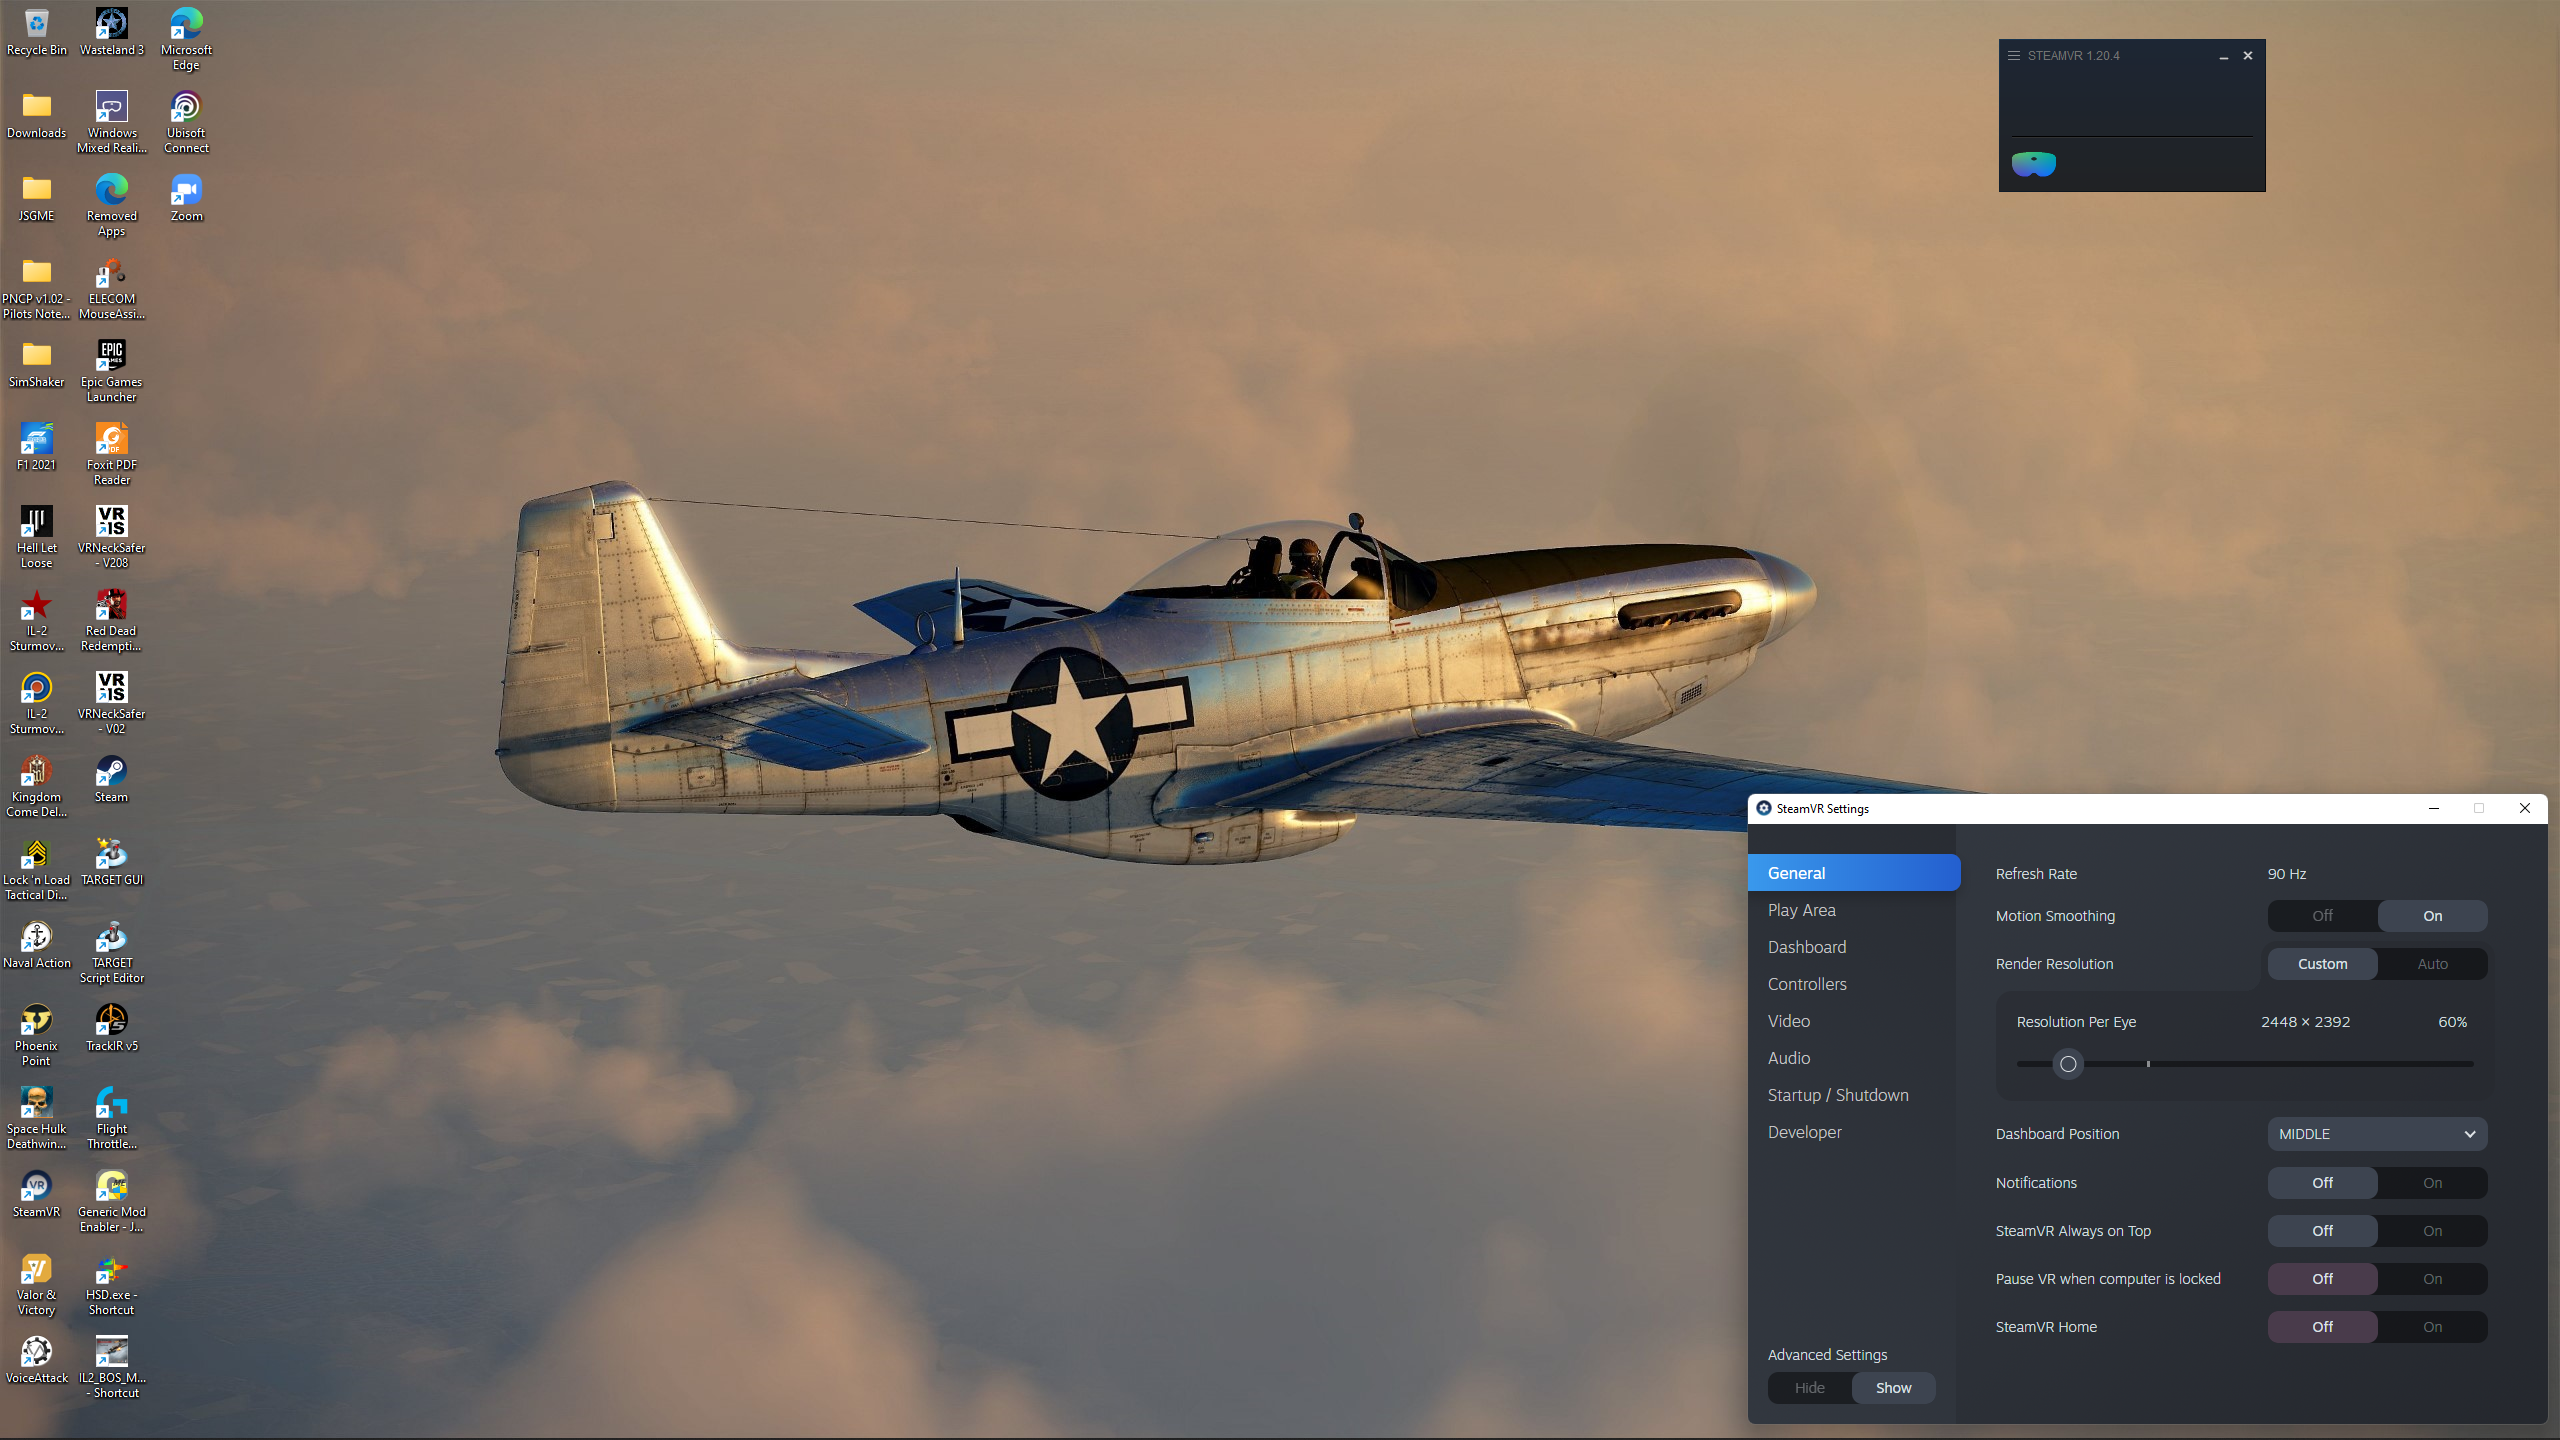Screen dimensions: 2560x1440
Task: Enable Notifications with the On toggle
Action: [x=2432, y=1183]
